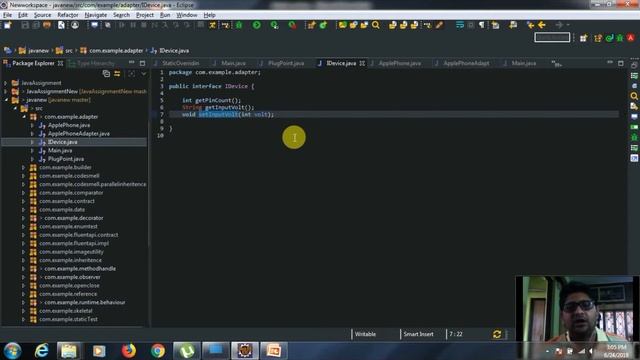
Task: Toggle Link with Editor in Package Explorer
Action: [x=117, y=74]
